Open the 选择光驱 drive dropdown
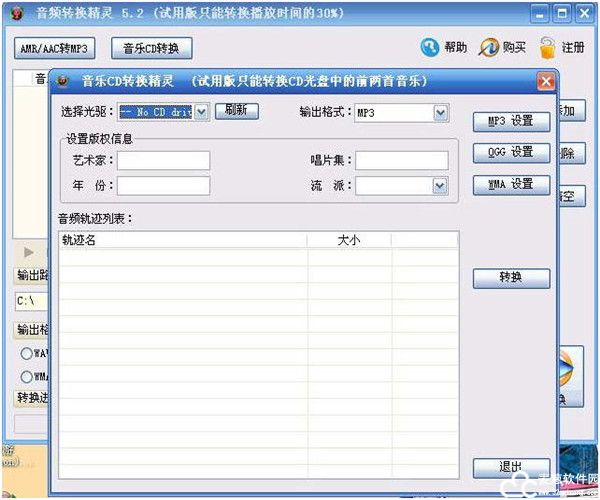Viewport: 600px width, 500px height. pos(201,112)
